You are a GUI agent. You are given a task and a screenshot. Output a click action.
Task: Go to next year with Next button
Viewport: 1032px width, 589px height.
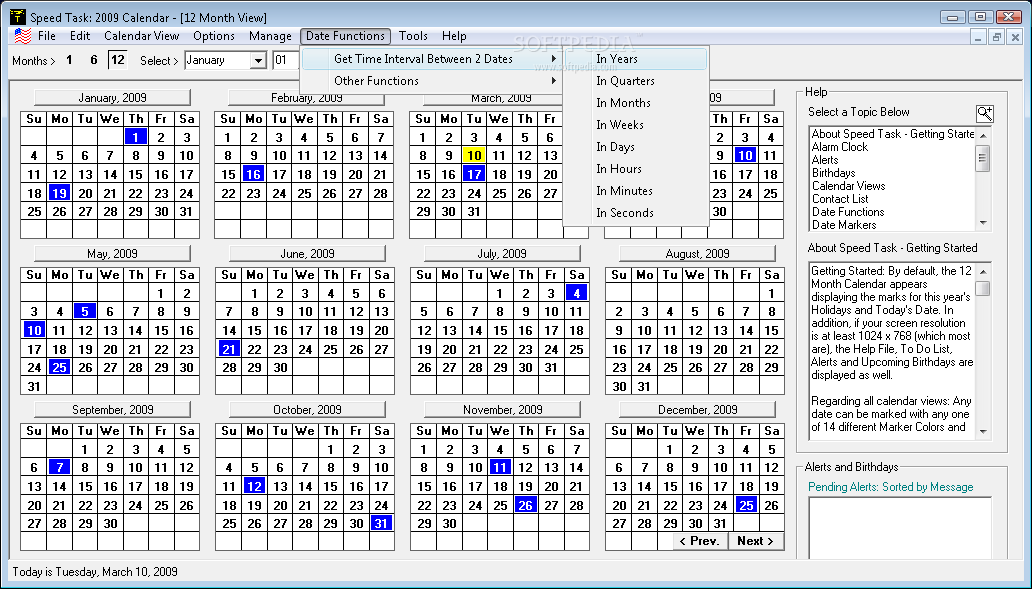pos(756,541)
